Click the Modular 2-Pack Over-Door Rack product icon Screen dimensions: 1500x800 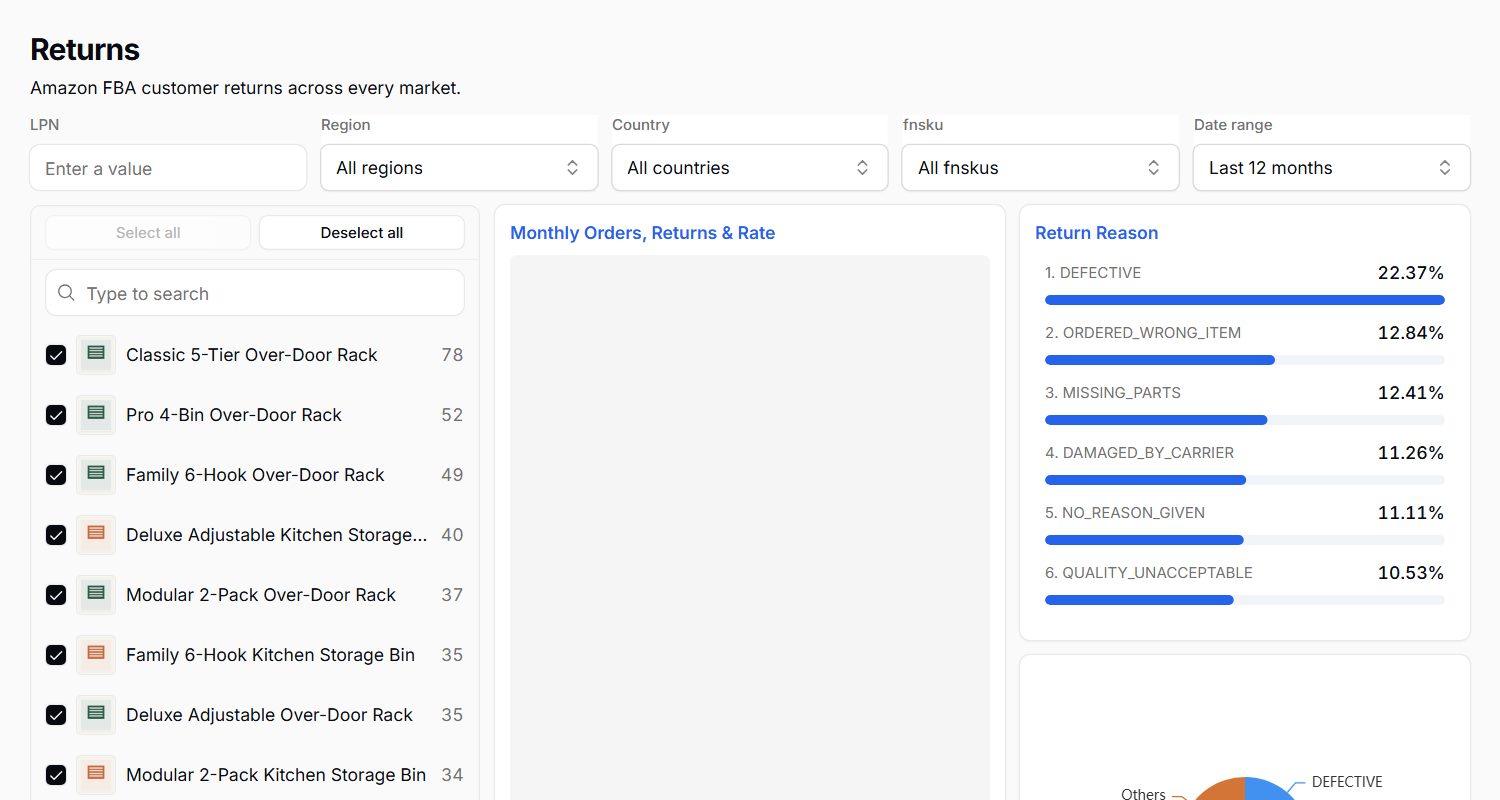tap(96, 595)
